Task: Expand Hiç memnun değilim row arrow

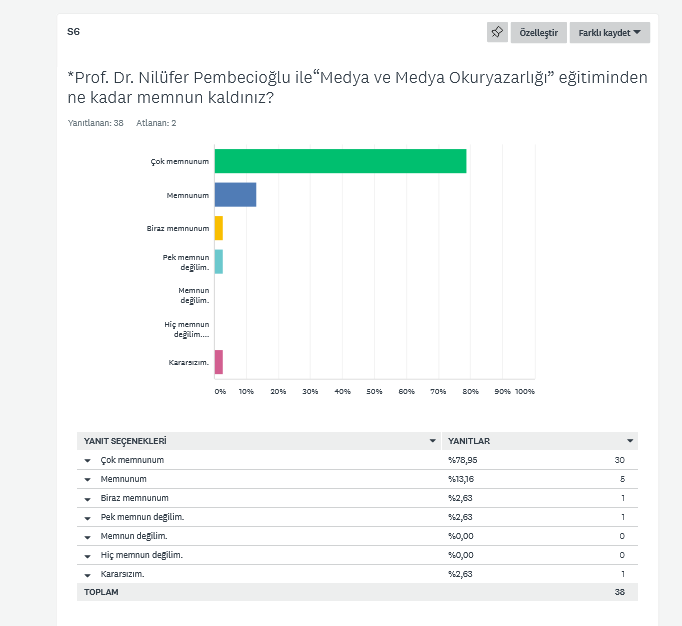Action: (x=88, y=555)
